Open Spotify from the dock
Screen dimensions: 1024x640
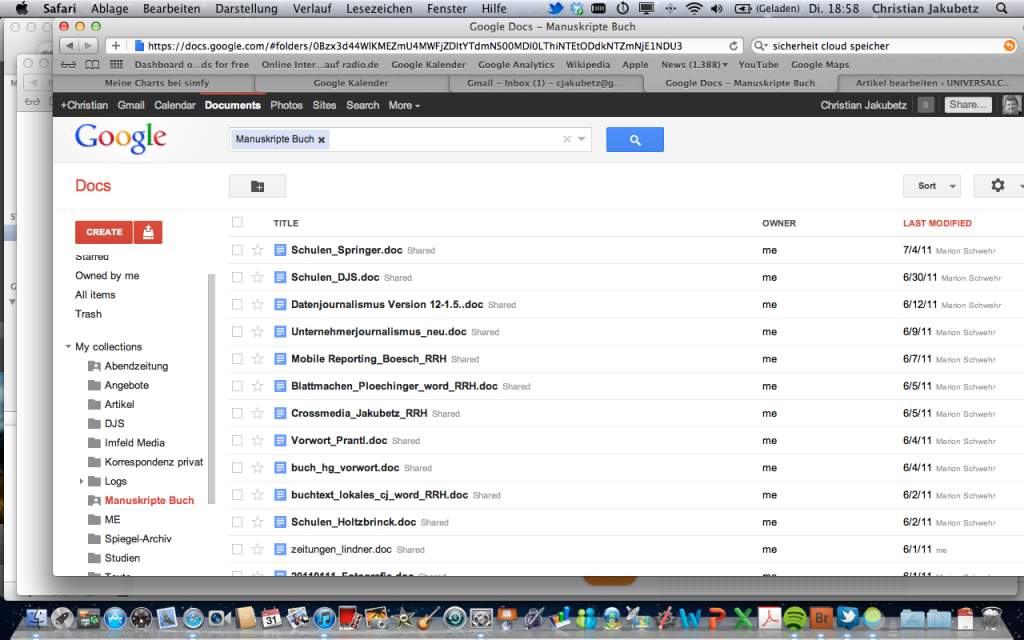click(x=795, y=618)
